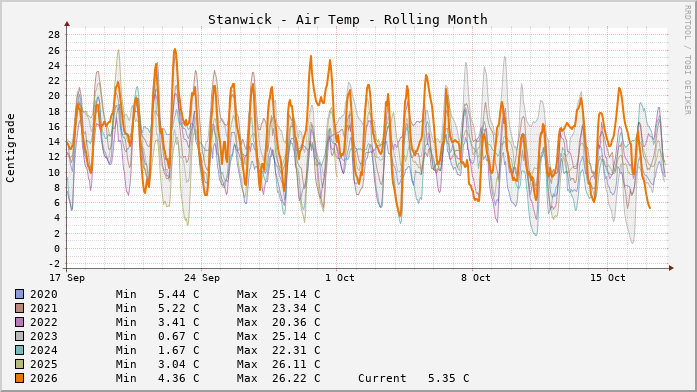The width and height of the screenshot is (697, 392).
Task: Click the teal 2024 legend color swatch
Action: point(20,350)
